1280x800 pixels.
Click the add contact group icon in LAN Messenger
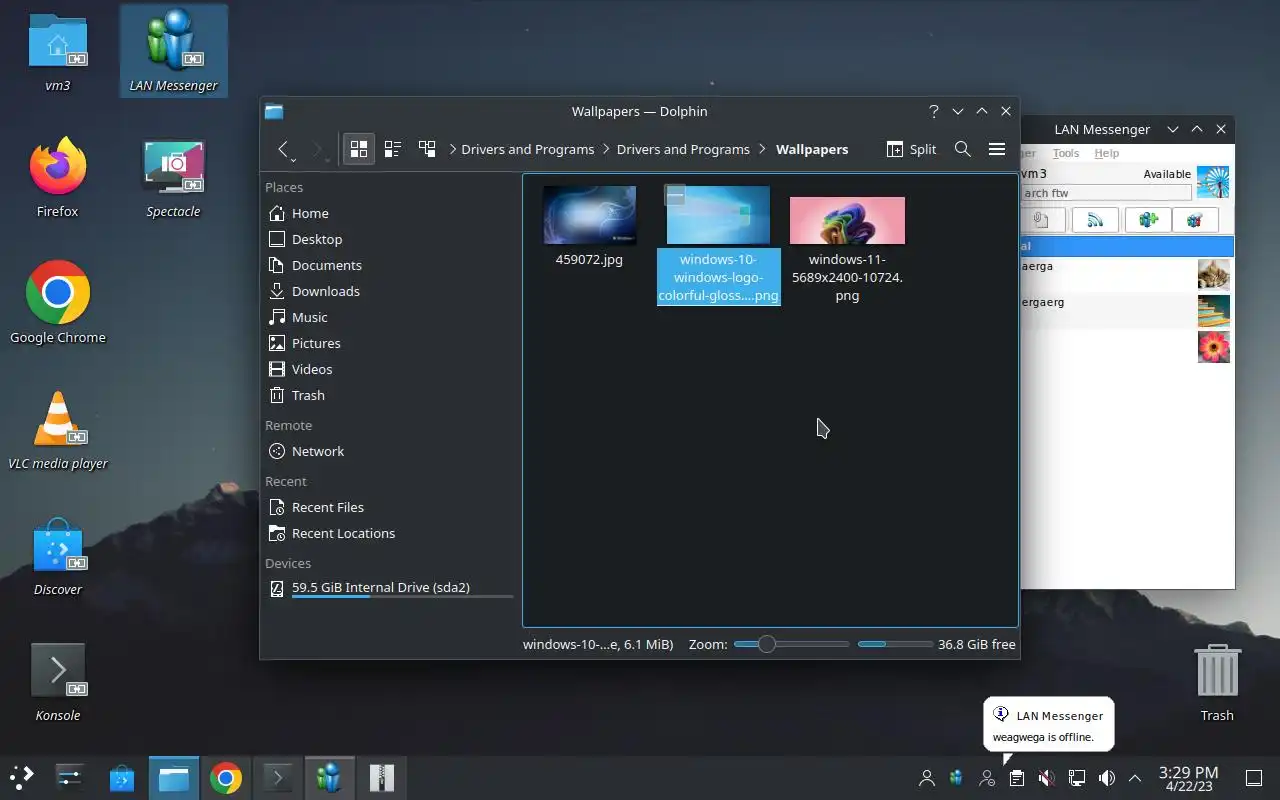[1148, 220]
